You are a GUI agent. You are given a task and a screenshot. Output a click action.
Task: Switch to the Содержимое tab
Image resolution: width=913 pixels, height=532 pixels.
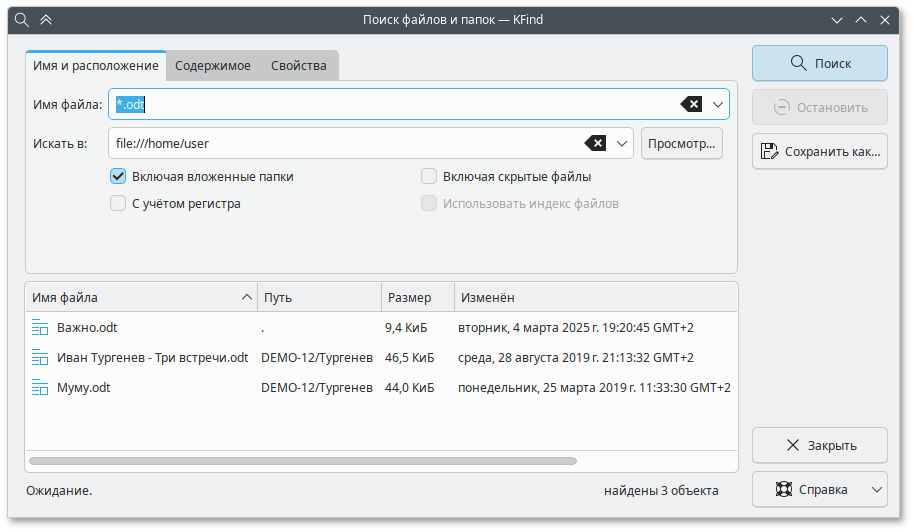(213, 66)
